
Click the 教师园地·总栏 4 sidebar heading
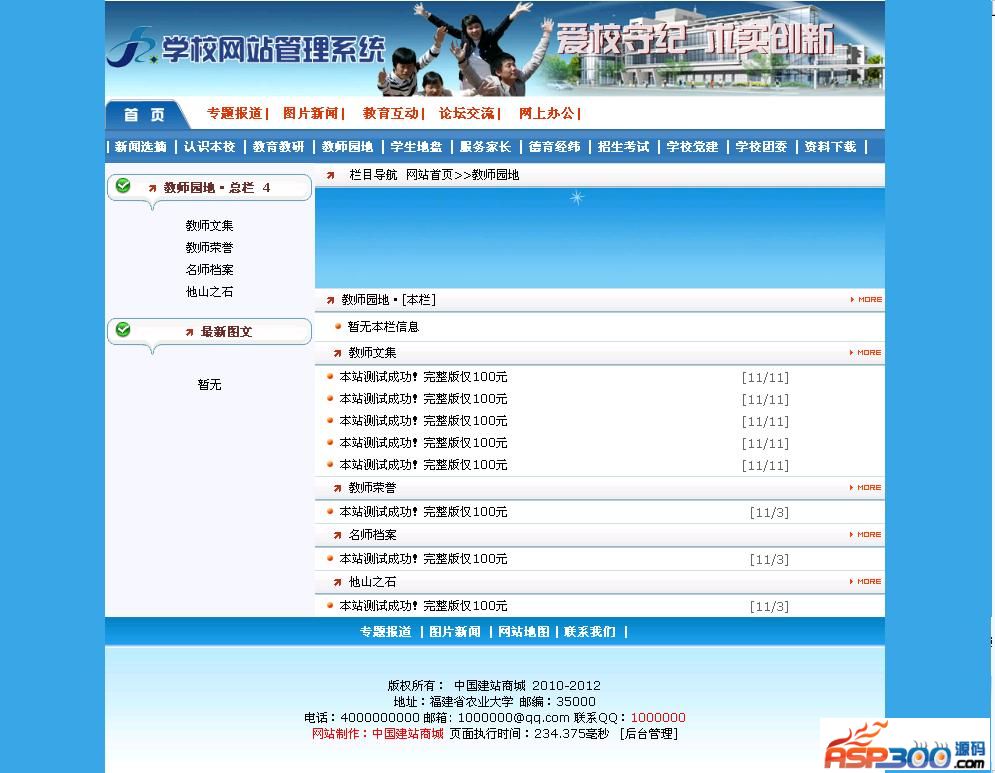(x=216, y=188)
